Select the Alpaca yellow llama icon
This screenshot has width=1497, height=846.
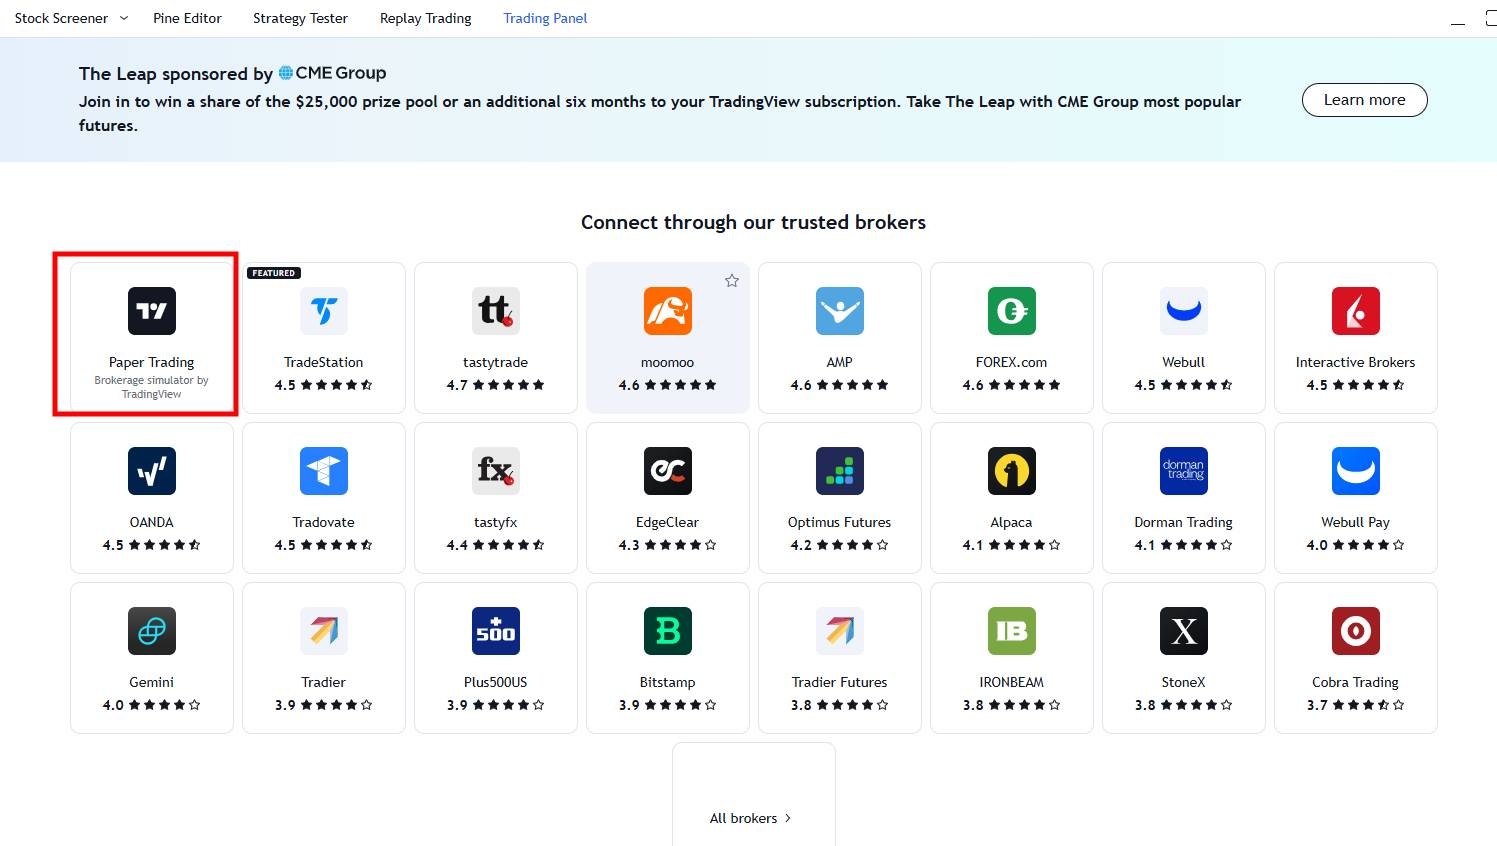1012,471
